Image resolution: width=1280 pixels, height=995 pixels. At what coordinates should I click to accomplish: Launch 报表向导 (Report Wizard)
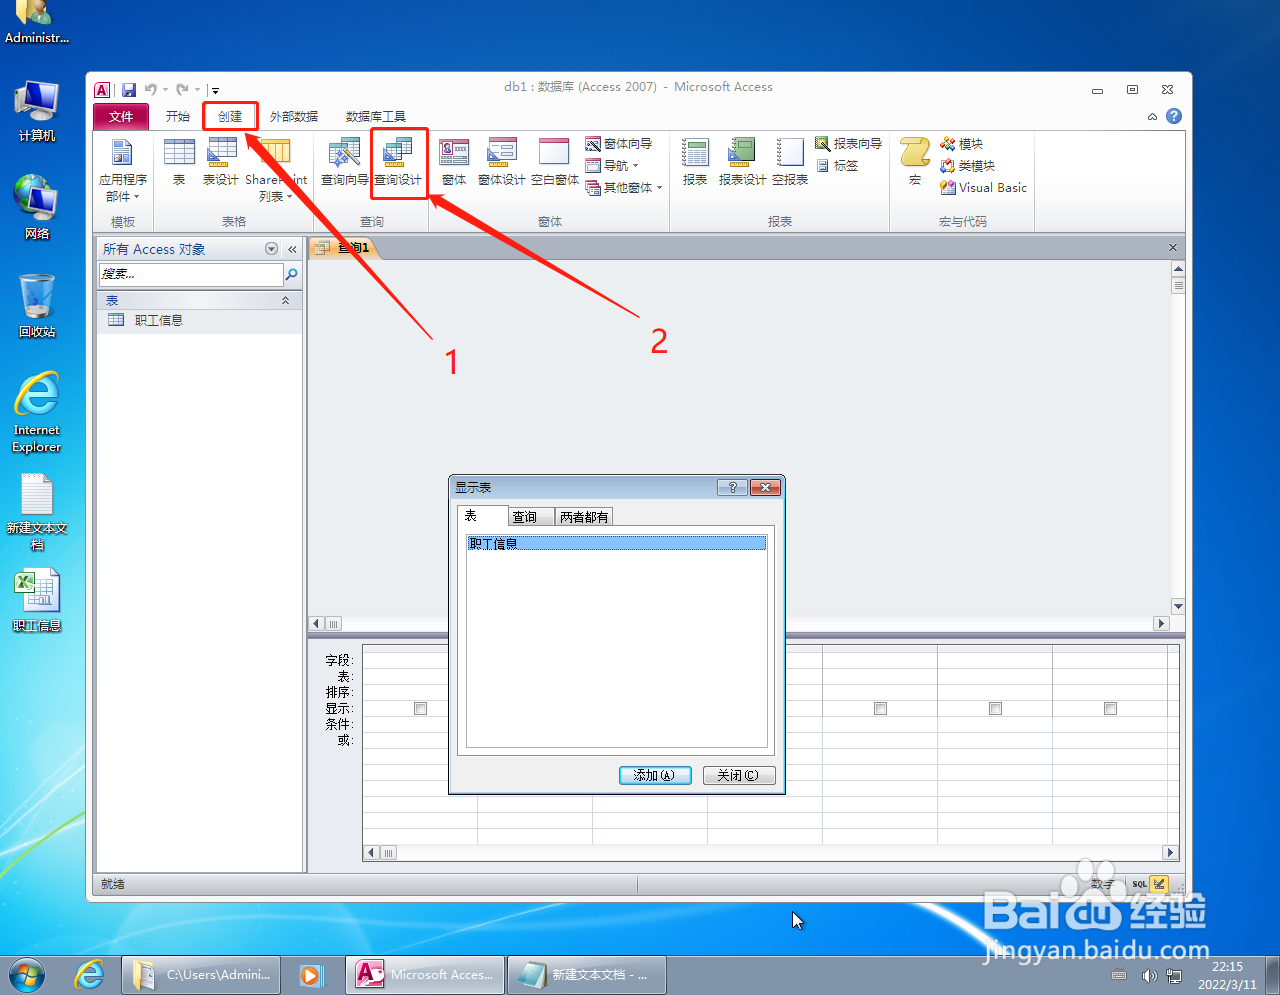[x=849, y=144]
